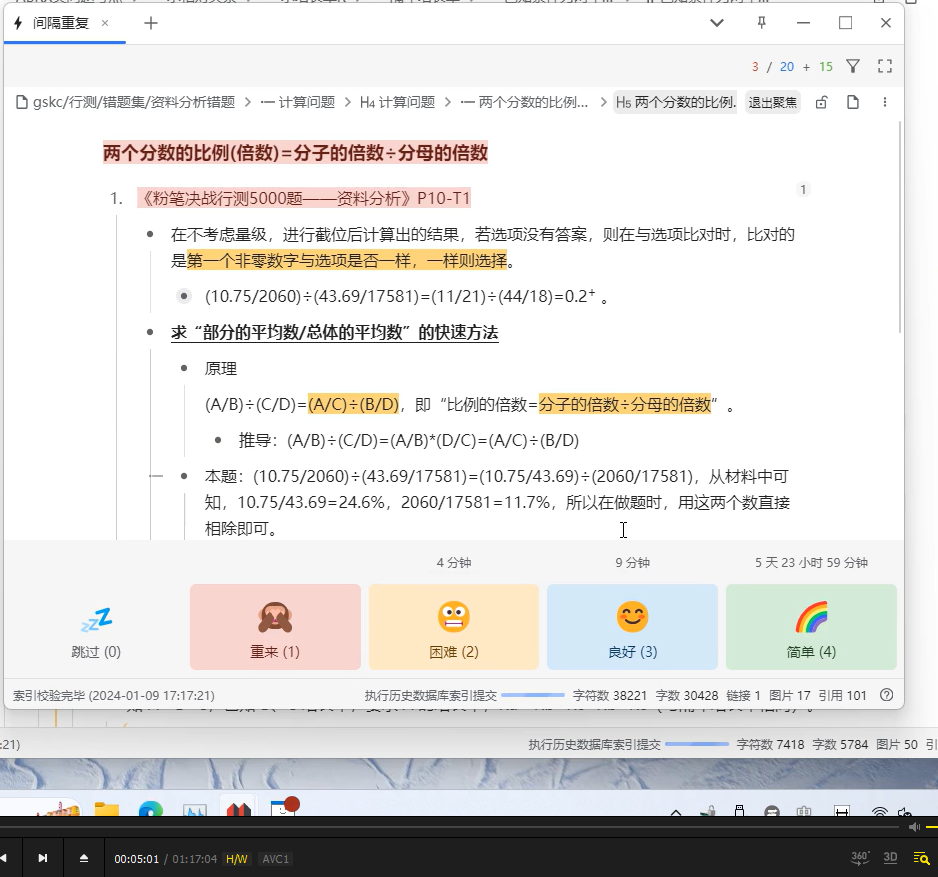Screen dimensions: 938x877
Task: Click the 退出聚焦 button
Action: [x=772, y=102]
